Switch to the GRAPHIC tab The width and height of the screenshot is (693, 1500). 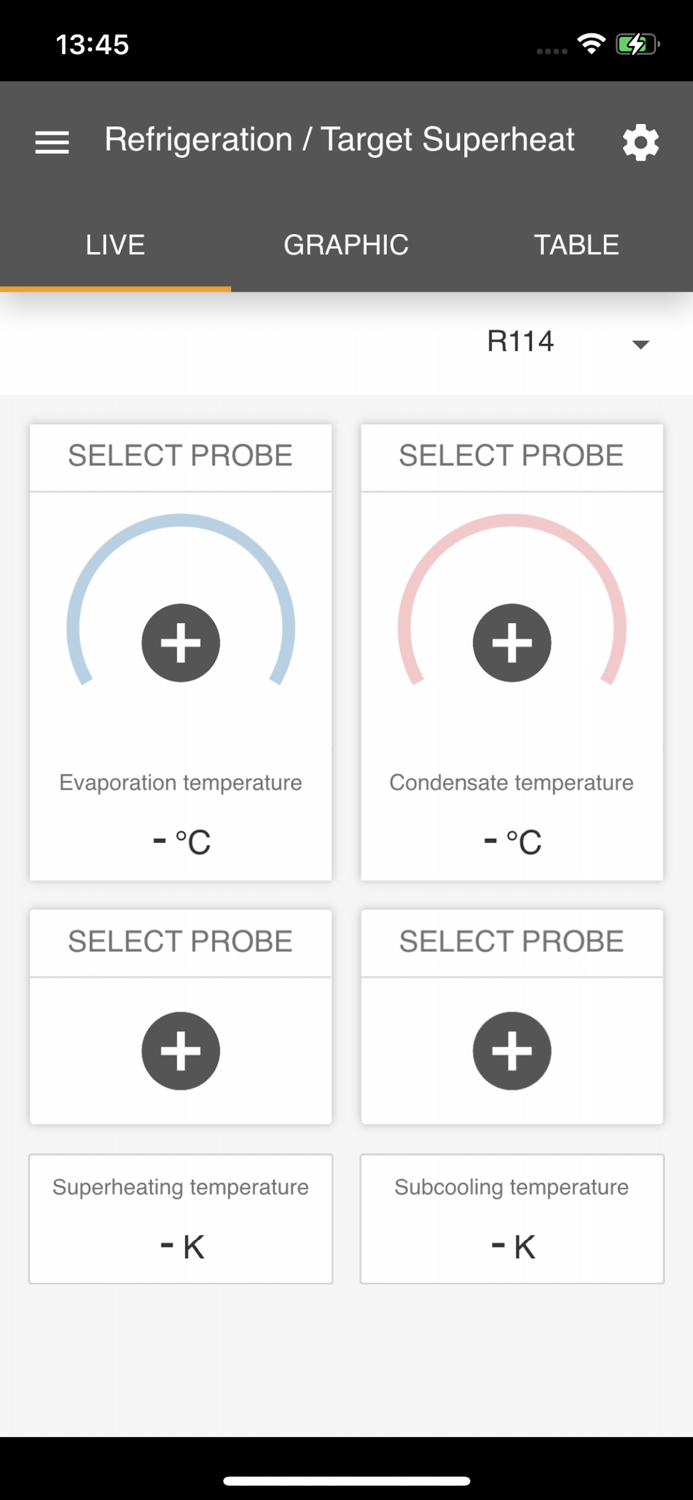[346, 244]
